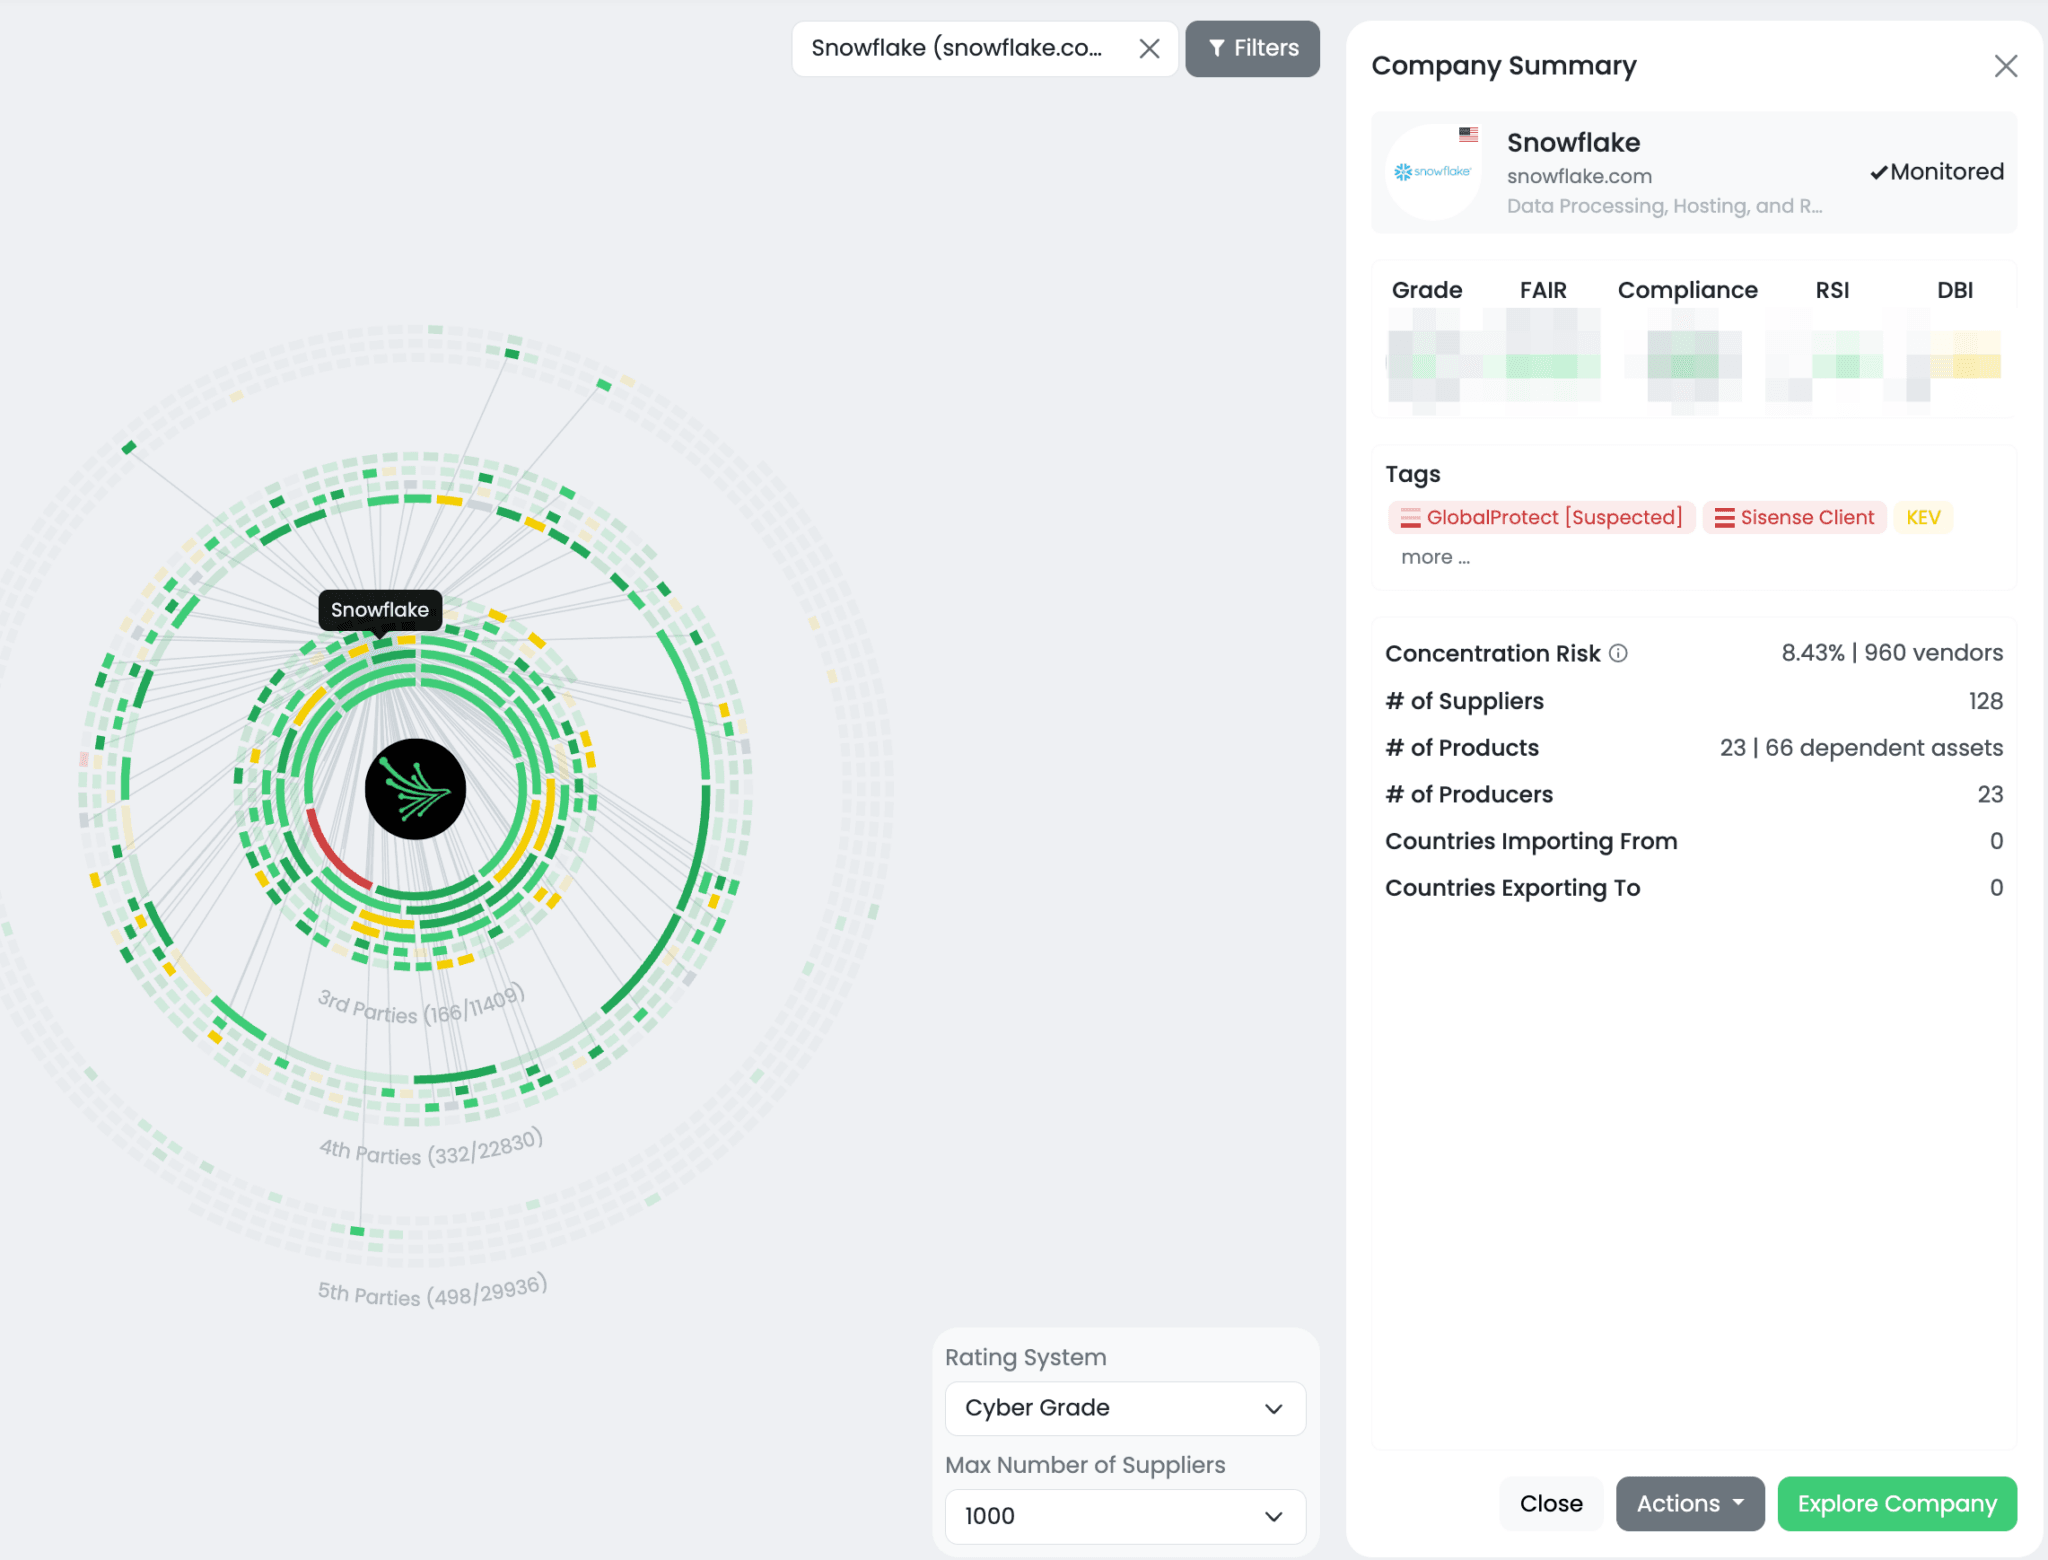This screenshot has width=2048, height=1560.
Task: Close Company Summary panel with X icon
Action: click(x=2005, y=66)
